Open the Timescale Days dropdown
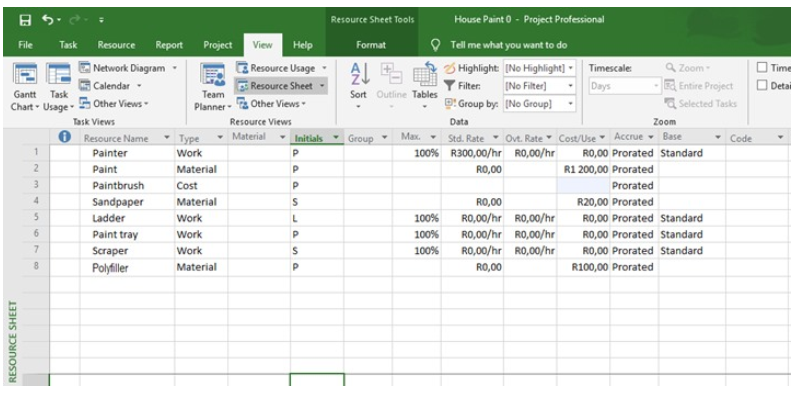Viewport: 804px width, 402px height. pos(625,86)
